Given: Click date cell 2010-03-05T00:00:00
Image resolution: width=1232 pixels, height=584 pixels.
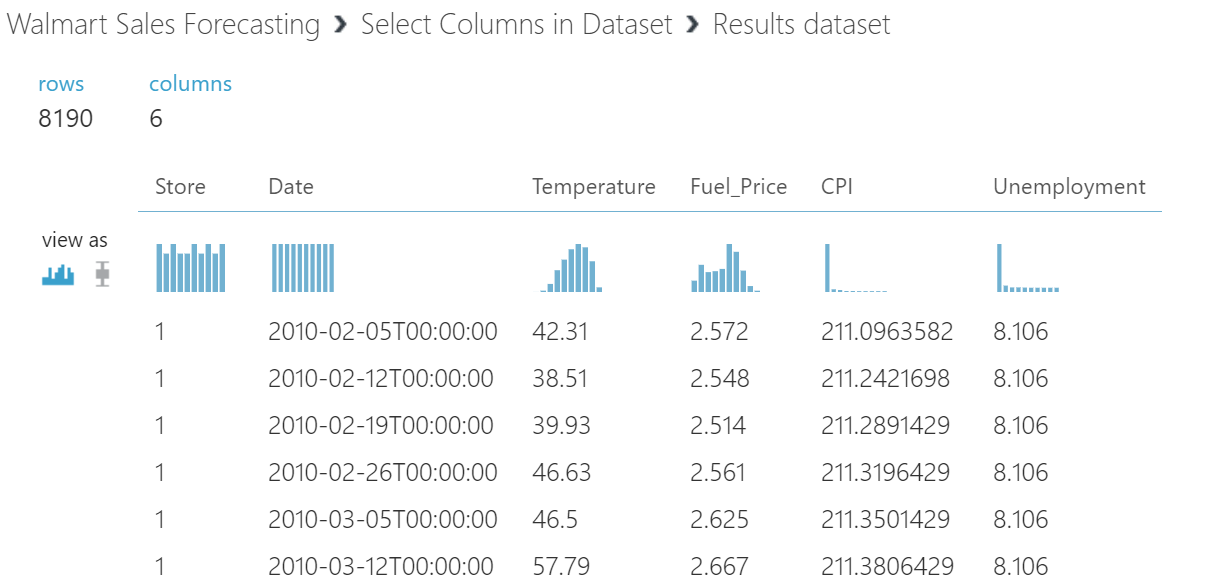Looking at the screenshot, I should 383,519.
